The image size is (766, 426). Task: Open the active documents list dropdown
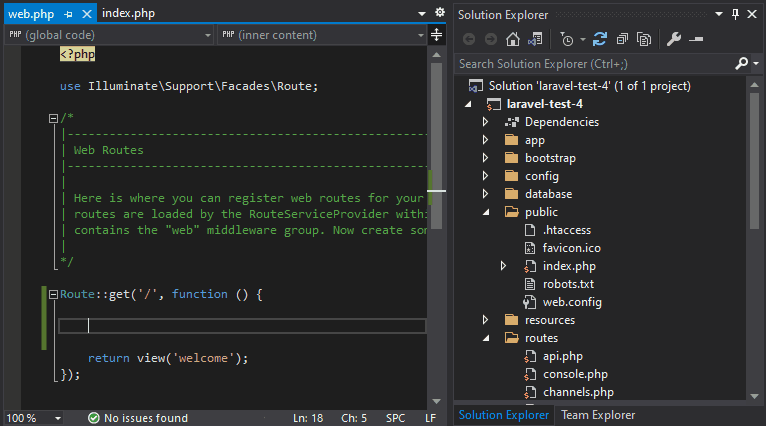[x=422, y=14]
